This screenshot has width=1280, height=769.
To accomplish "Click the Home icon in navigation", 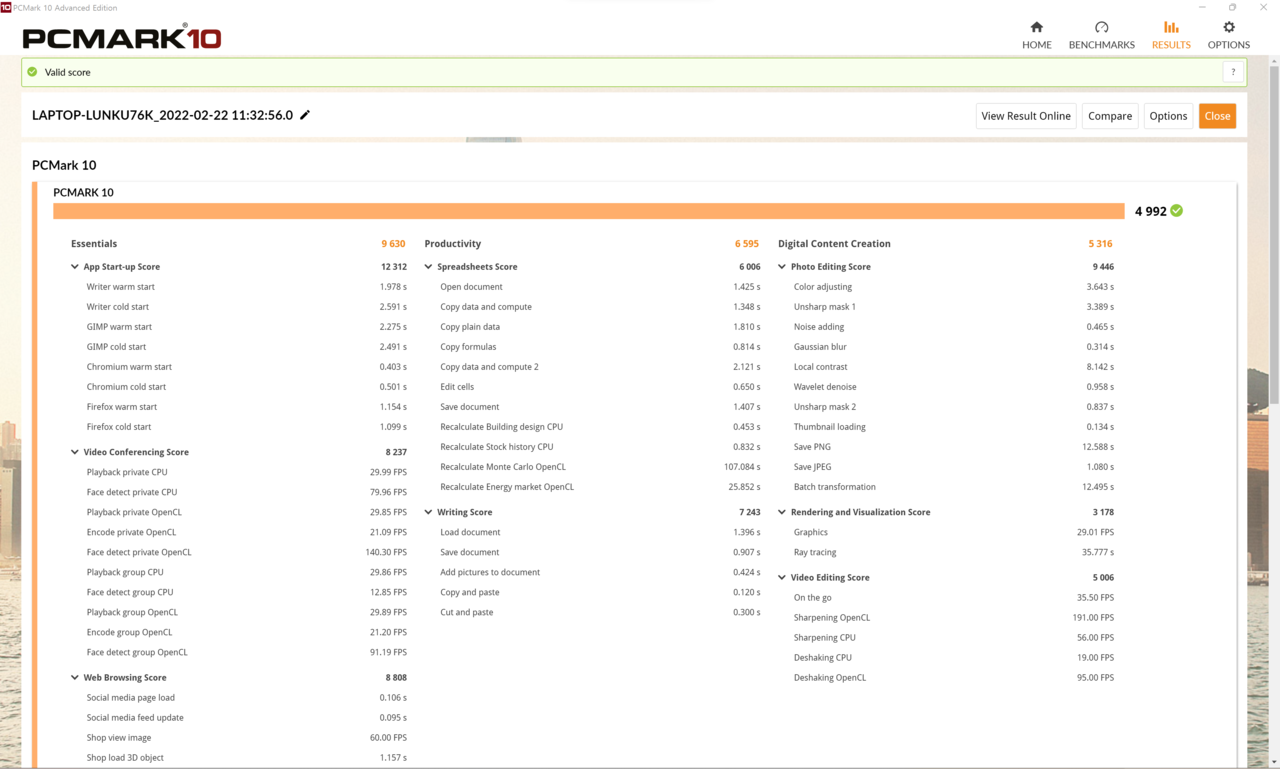I will pyautogui.click(x=1036, y=28).
